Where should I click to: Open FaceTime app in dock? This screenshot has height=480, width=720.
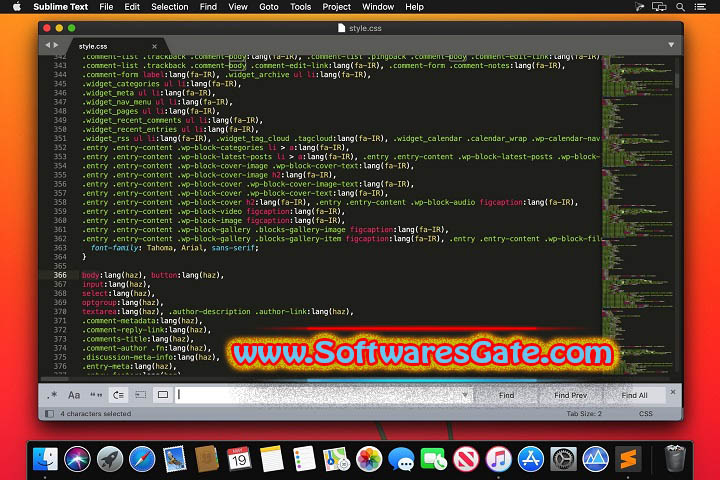pos(433,459)
